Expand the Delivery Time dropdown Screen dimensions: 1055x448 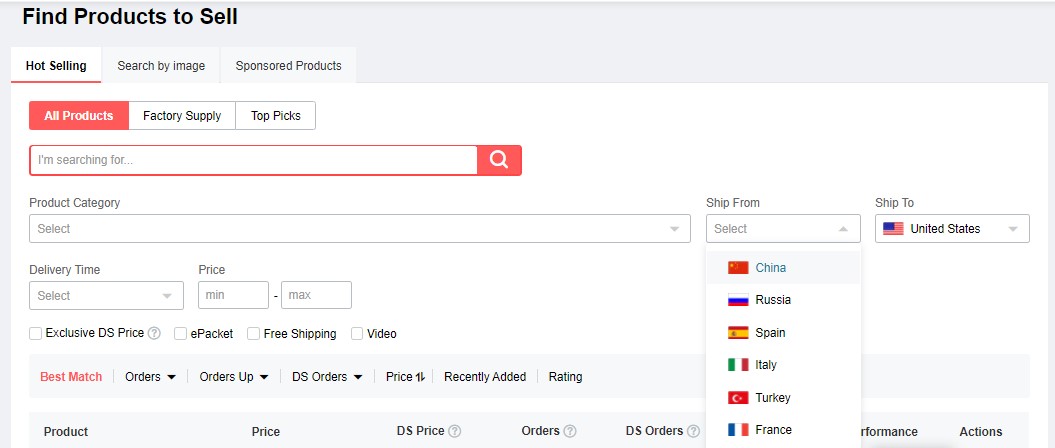pyautogui.click(x=106, y=296)
